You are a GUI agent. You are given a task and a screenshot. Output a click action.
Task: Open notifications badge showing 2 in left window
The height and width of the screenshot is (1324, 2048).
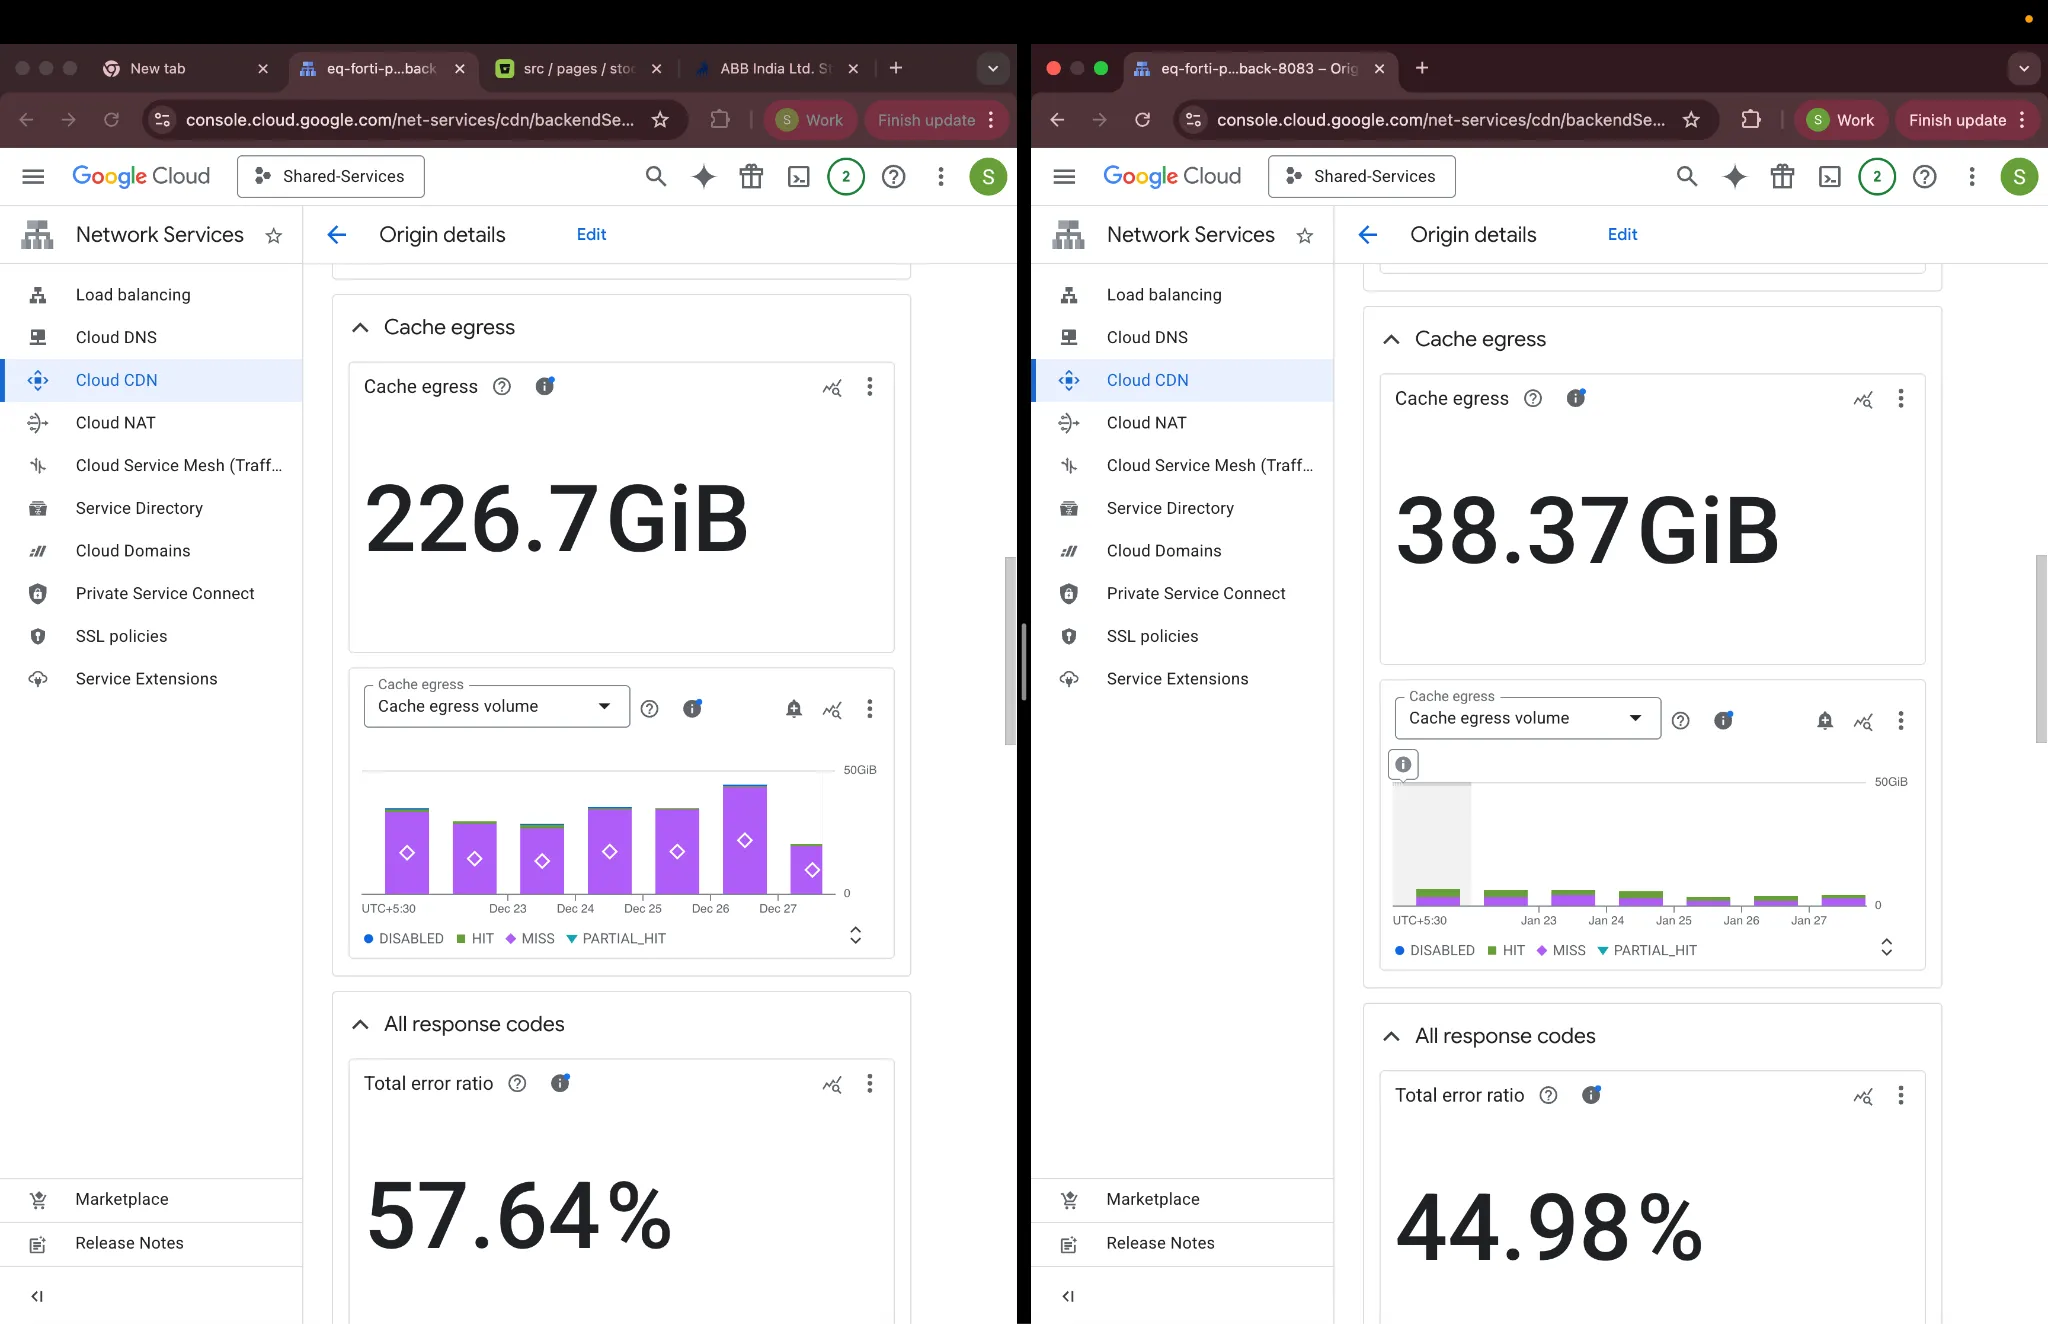click(846, 177)
